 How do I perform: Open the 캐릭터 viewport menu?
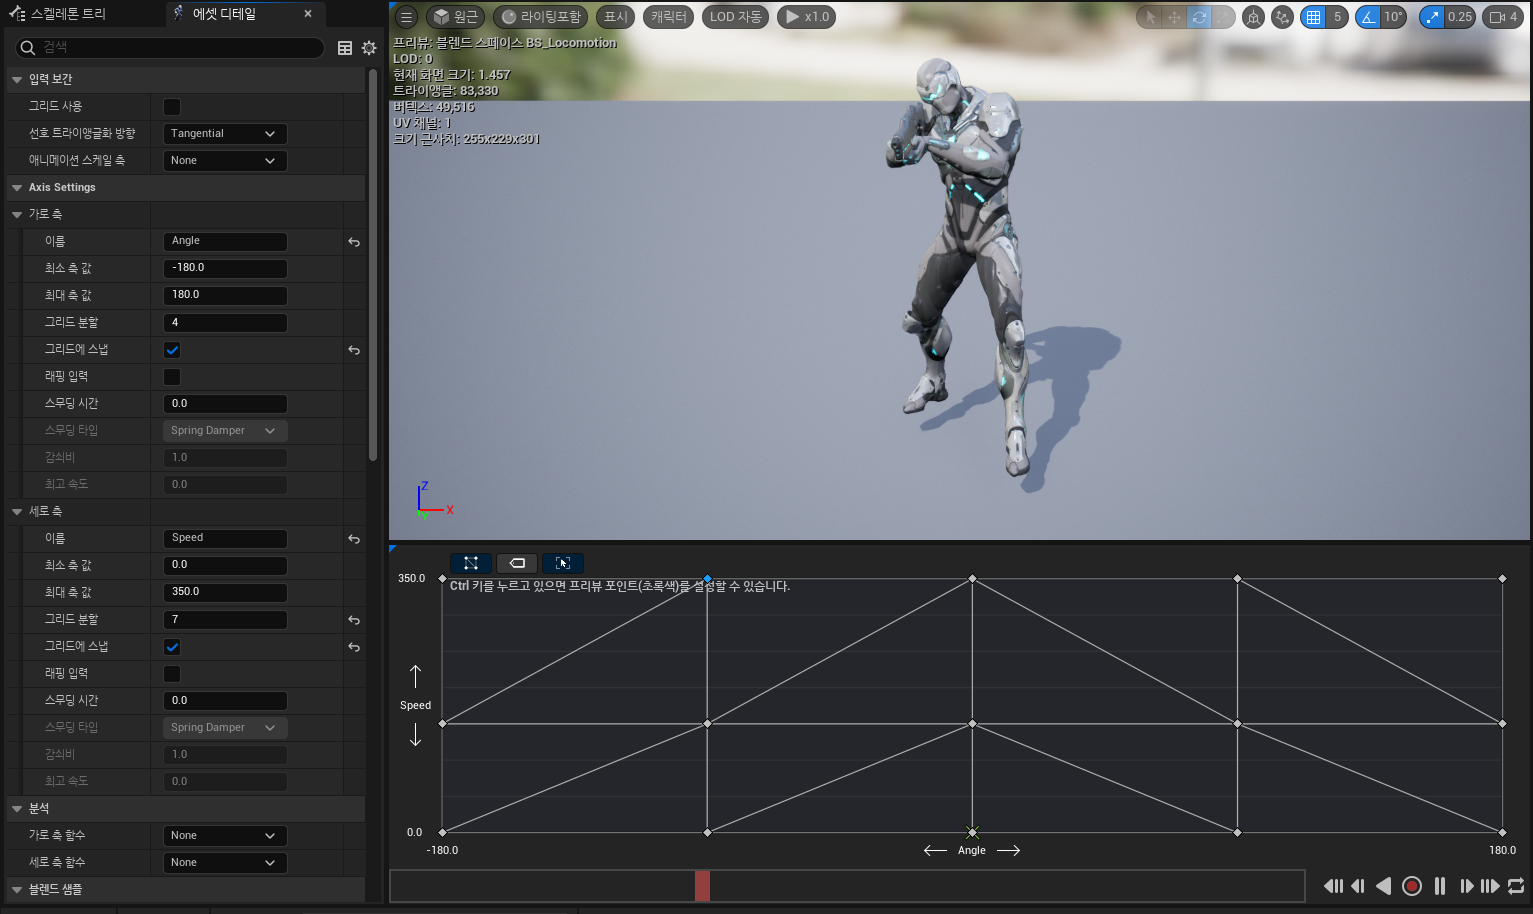[668, 17]
